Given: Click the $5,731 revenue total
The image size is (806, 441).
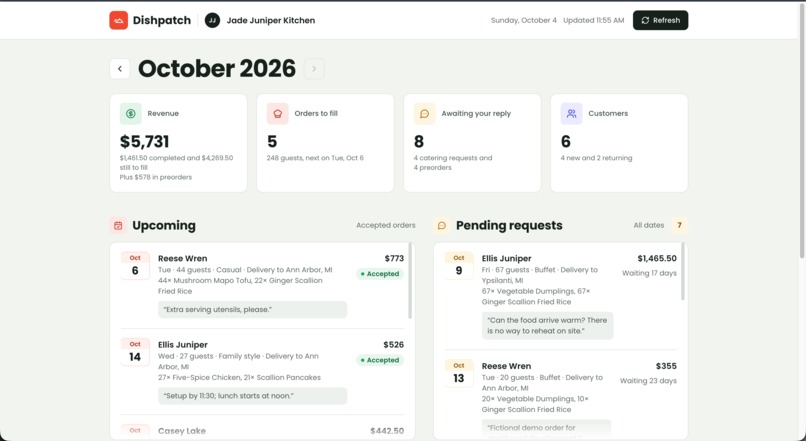Looking at the screenshot, I should click(144, 141).
